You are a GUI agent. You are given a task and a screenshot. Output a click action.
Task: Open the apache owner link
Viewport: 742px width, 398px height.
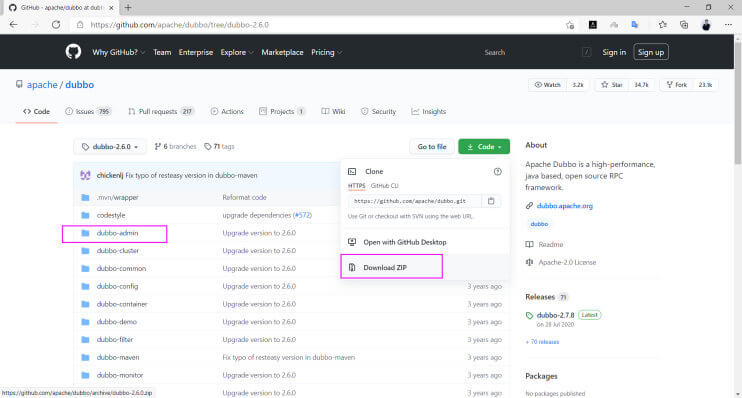[42, 85]
